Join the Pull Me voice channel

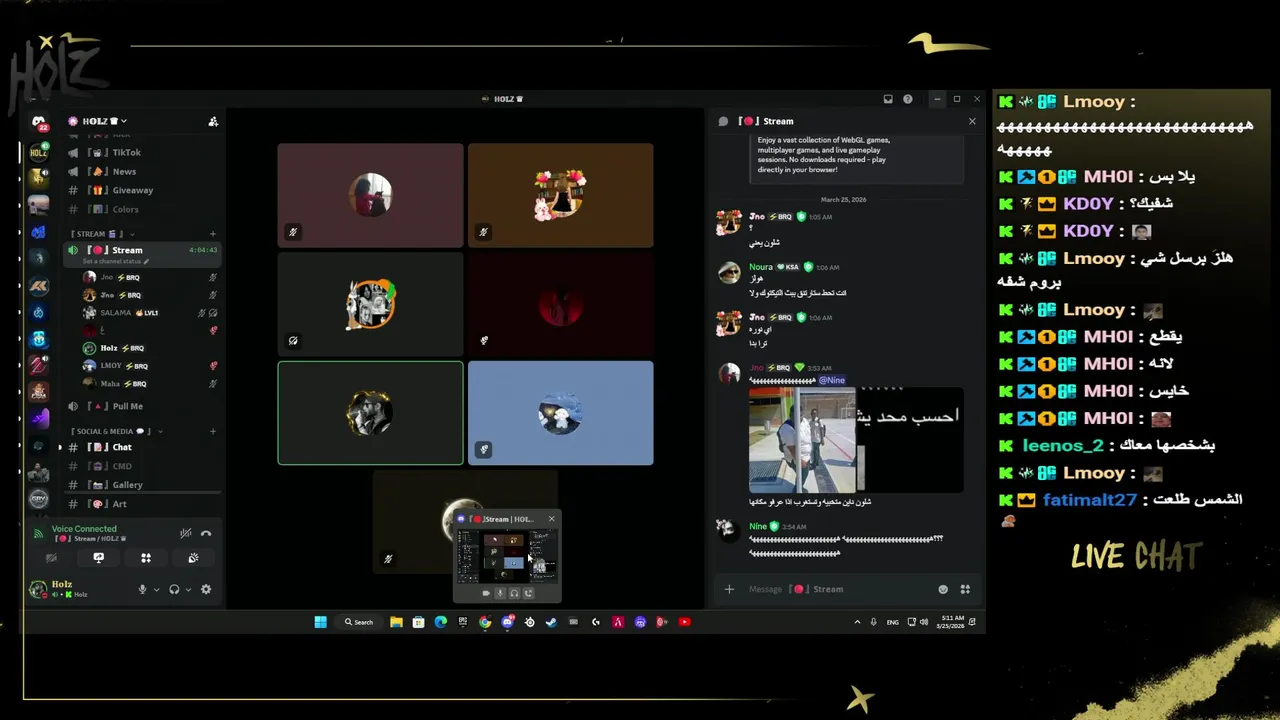(x=142, y=406)
